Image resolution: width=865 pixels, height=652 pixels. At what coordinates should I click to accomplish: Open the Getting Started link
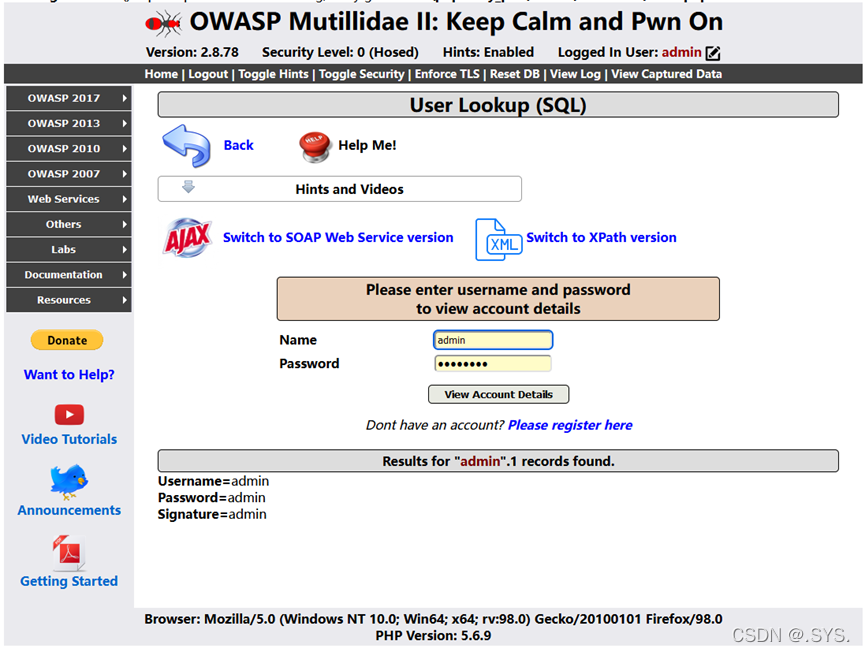pos(69,581)
